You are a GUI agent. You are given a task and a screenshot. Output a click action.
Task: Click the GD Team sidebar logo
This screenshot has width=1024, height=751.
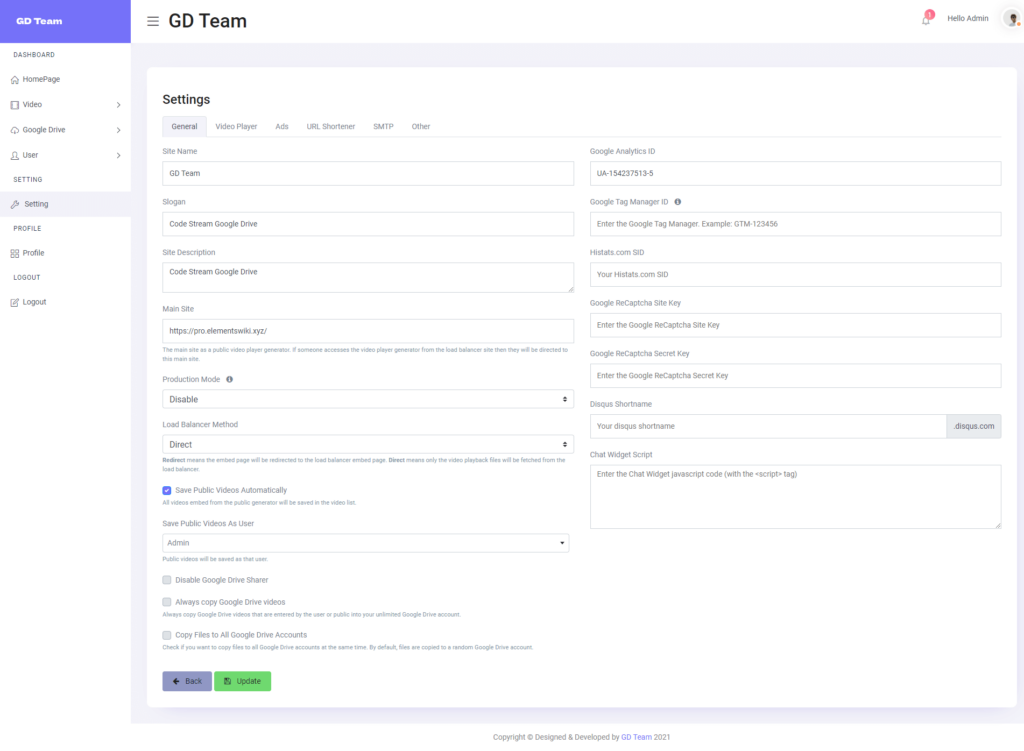39,21
